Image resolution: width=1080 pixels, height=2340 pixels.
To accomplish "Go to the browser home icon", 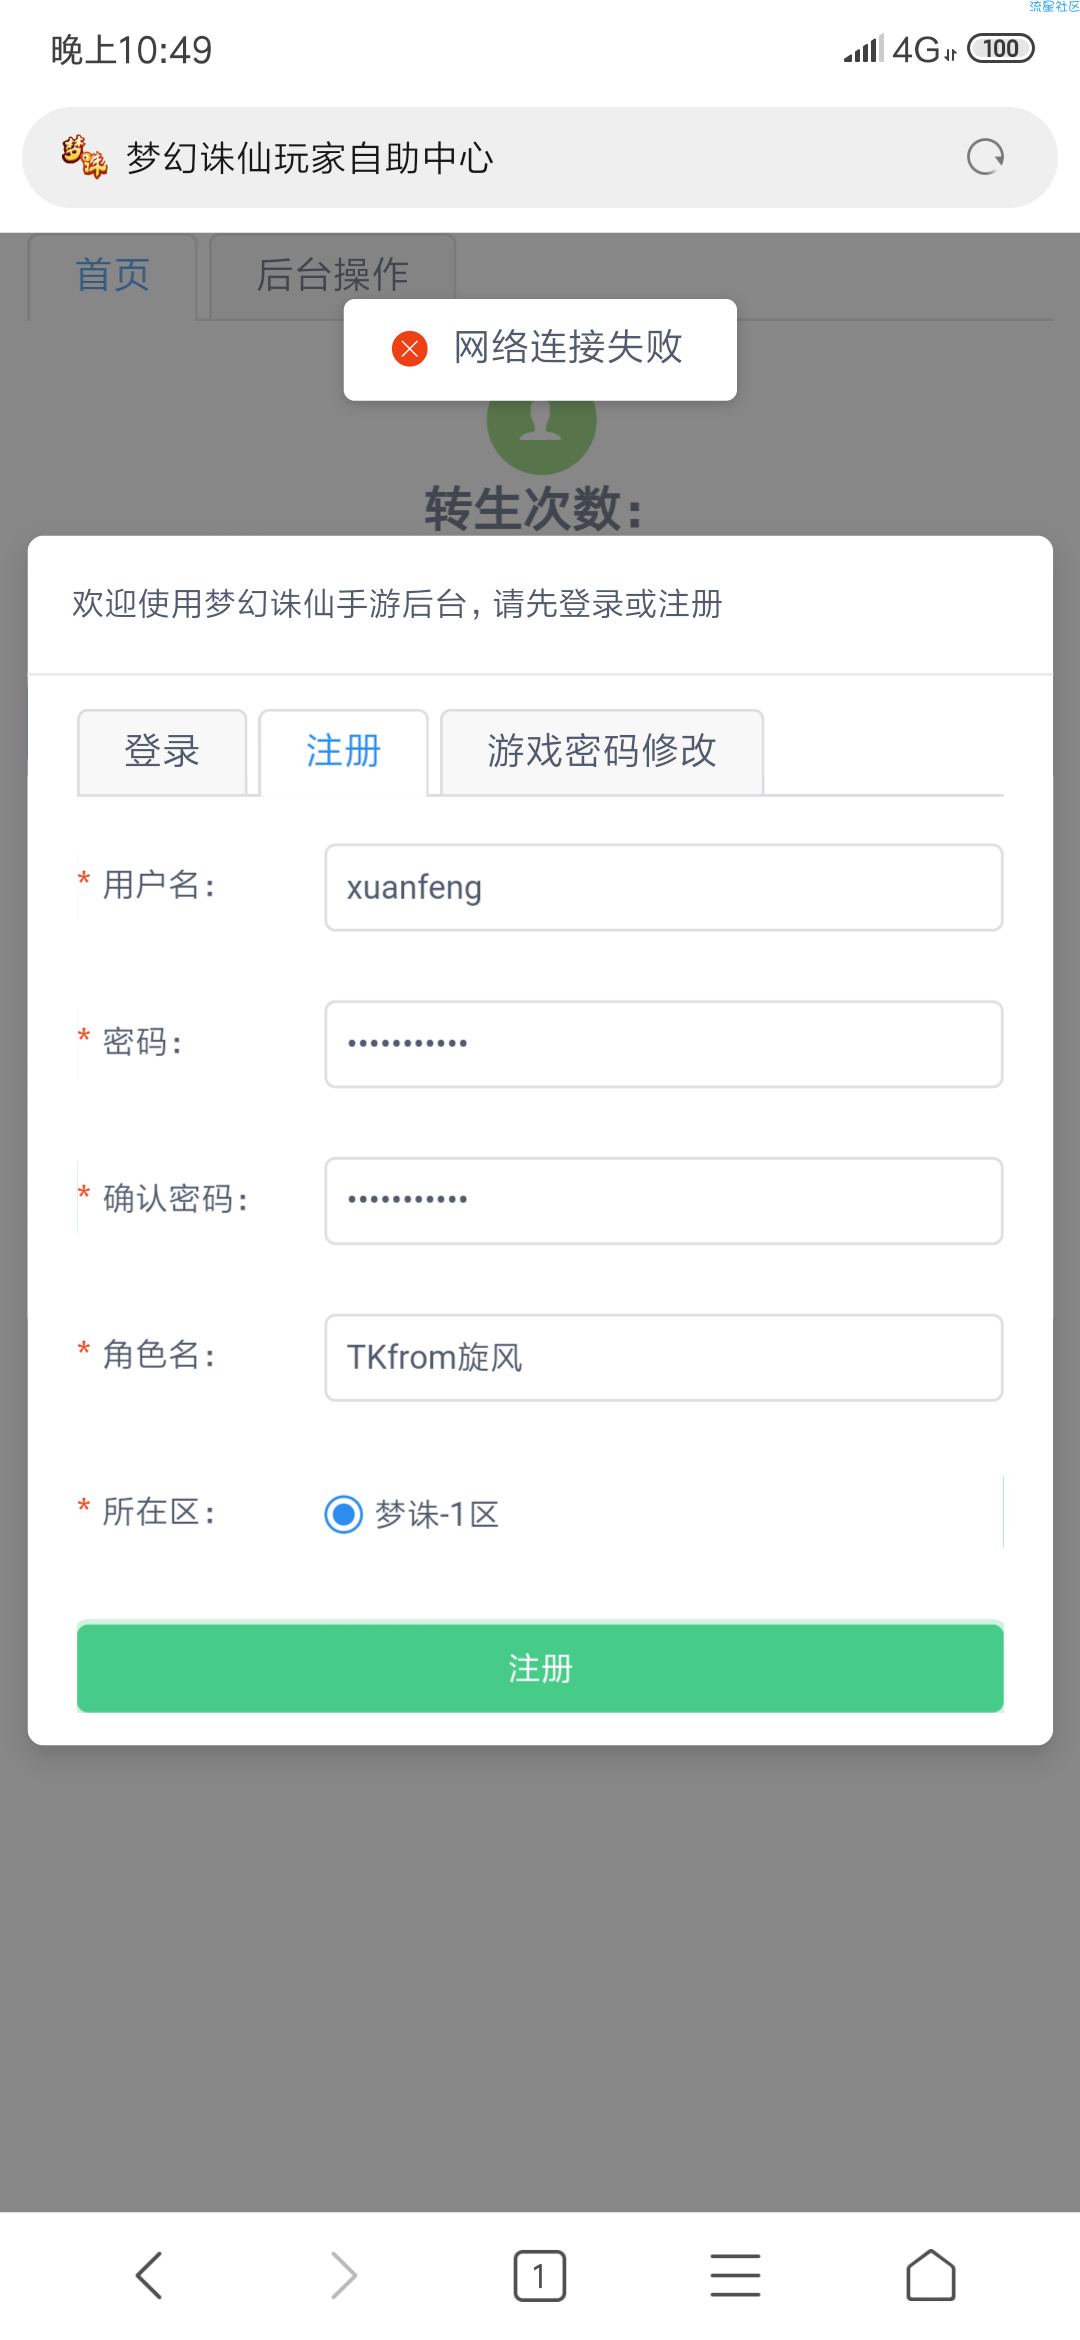I will [931, 2276].
